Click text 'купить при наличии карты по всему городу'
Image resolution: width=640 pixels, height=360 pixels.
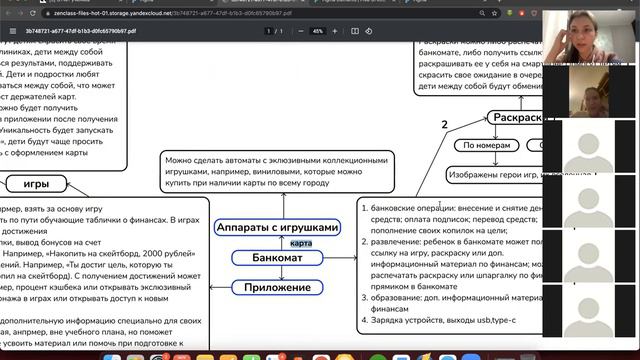(x=247, y=183)
